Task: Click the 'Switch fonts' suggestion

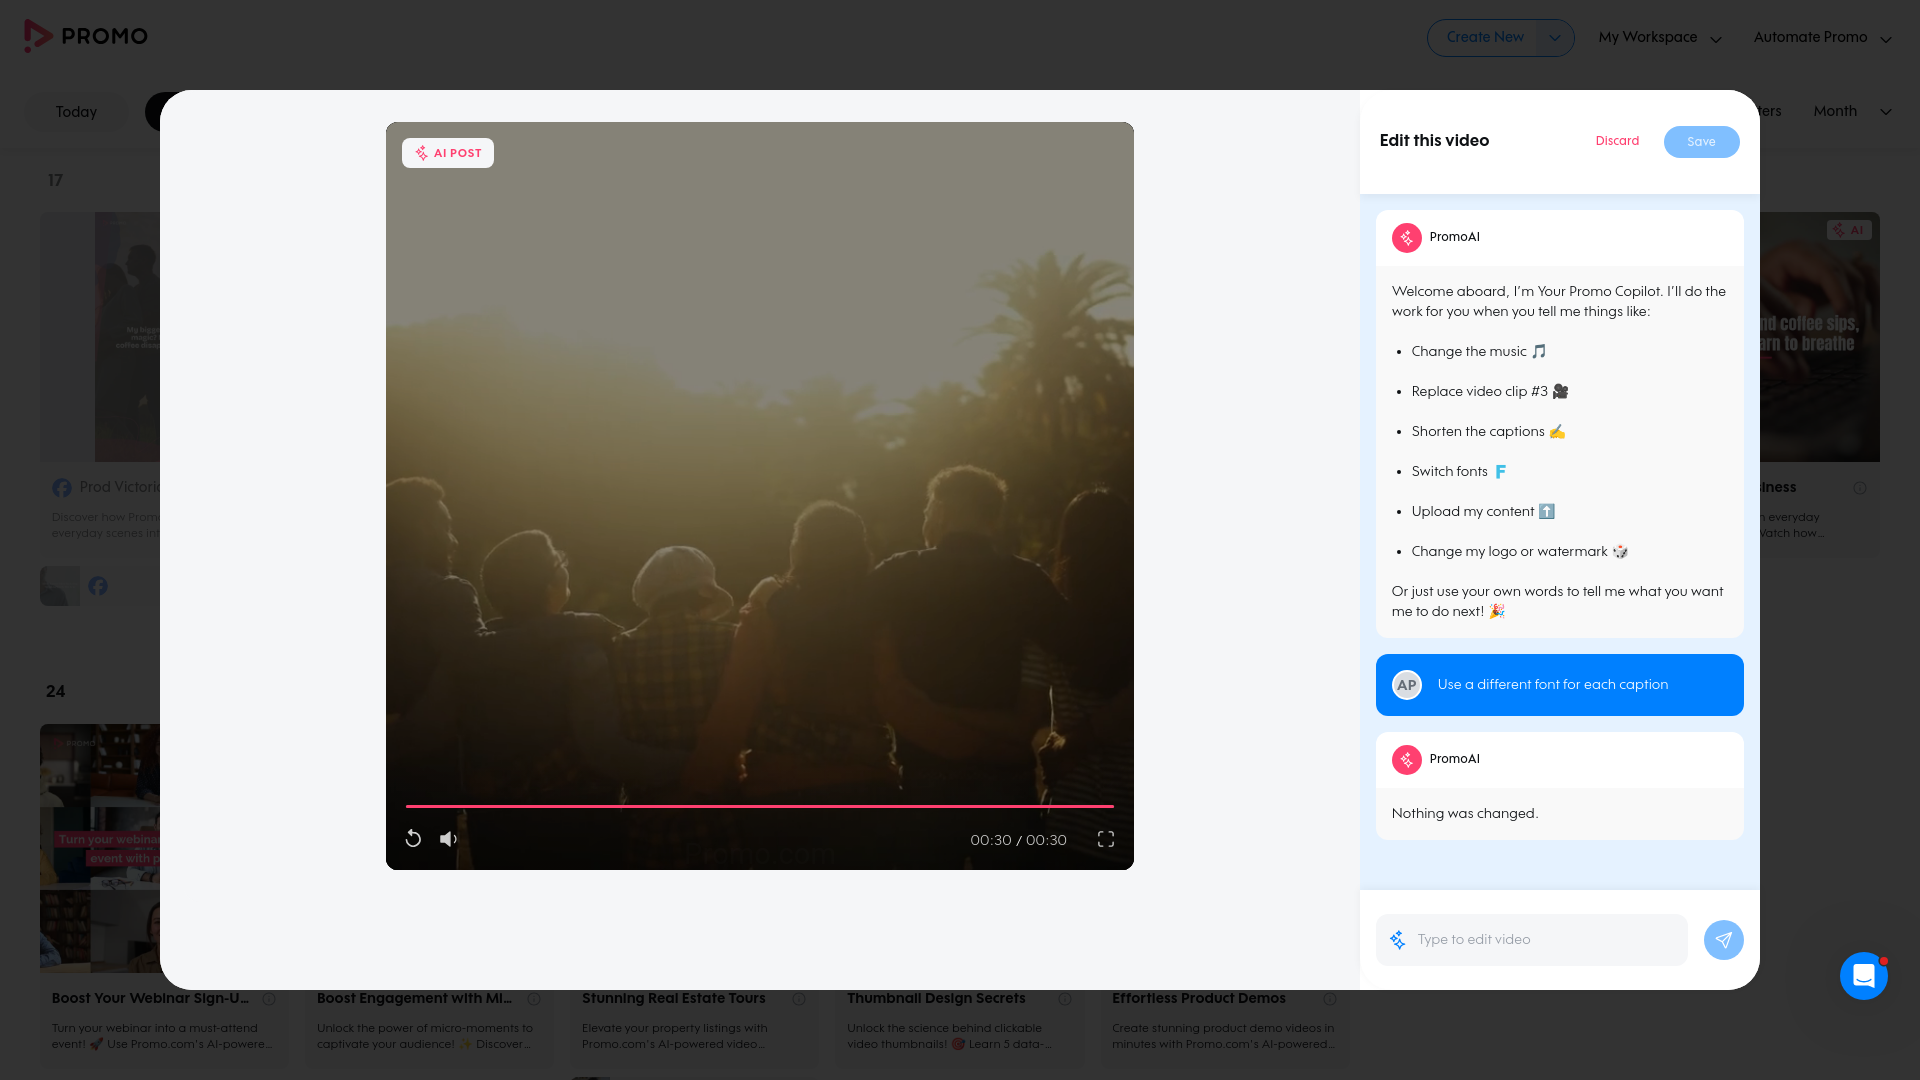Action: click(1459, 472)
